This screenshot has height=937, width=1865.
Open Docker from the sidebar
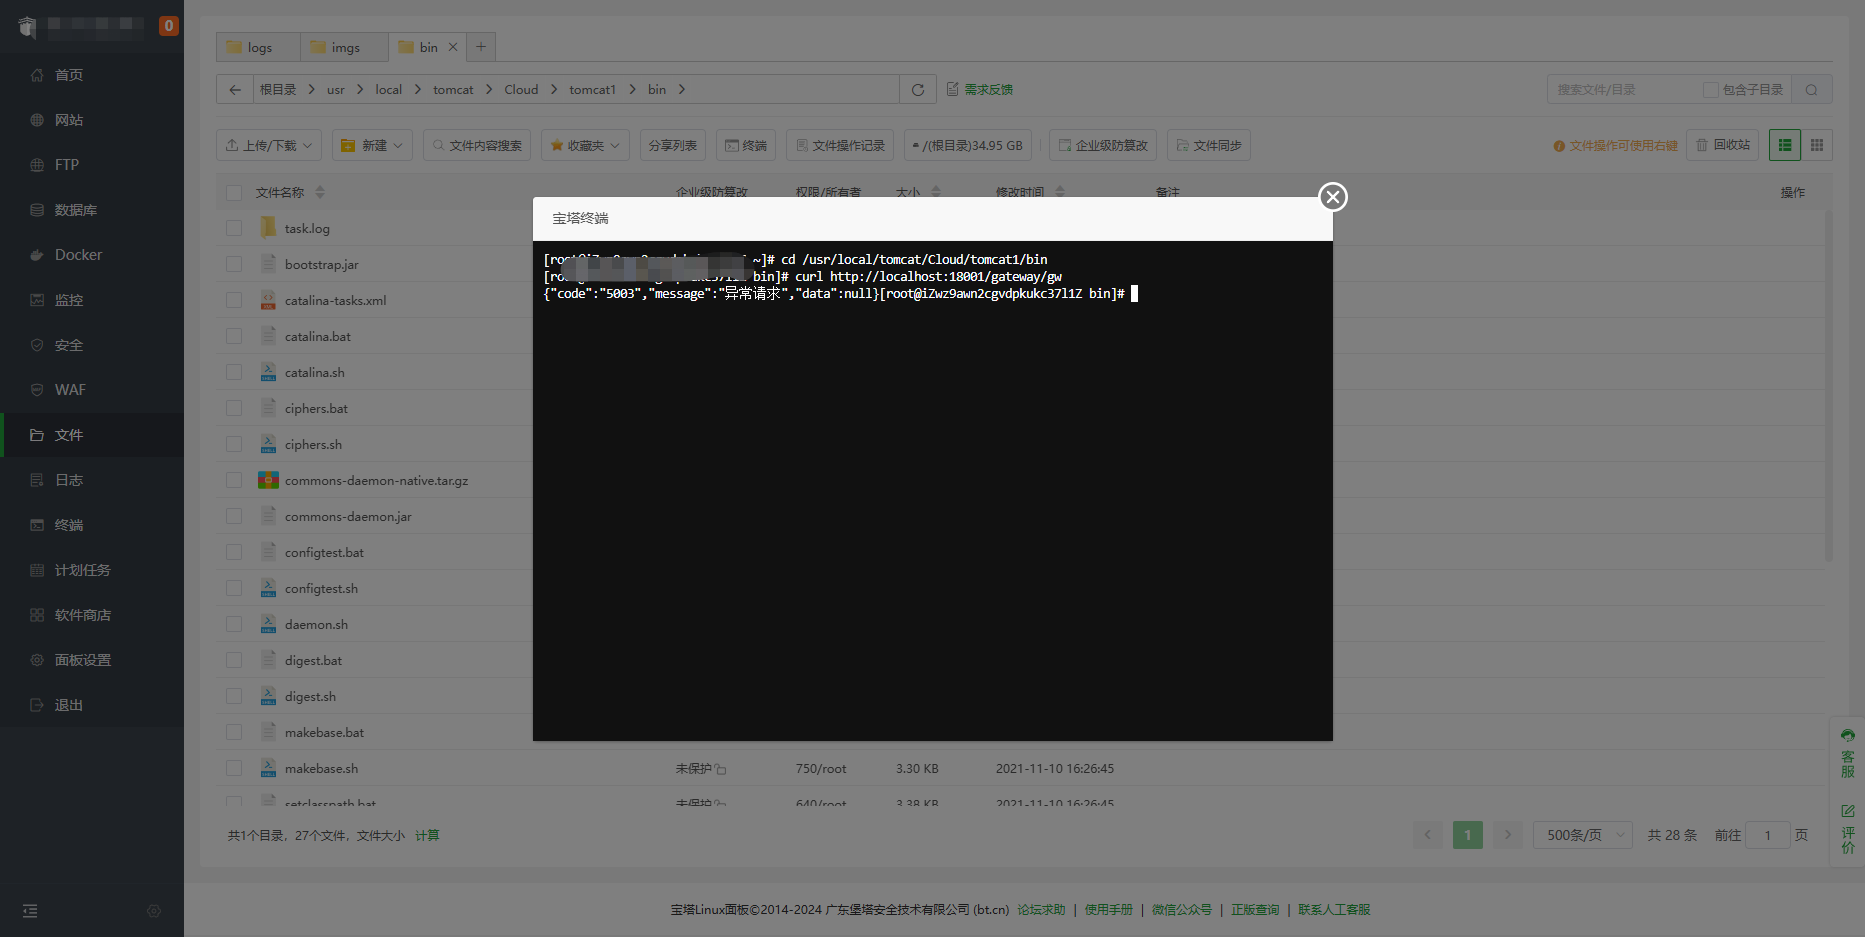pos(78,255)
